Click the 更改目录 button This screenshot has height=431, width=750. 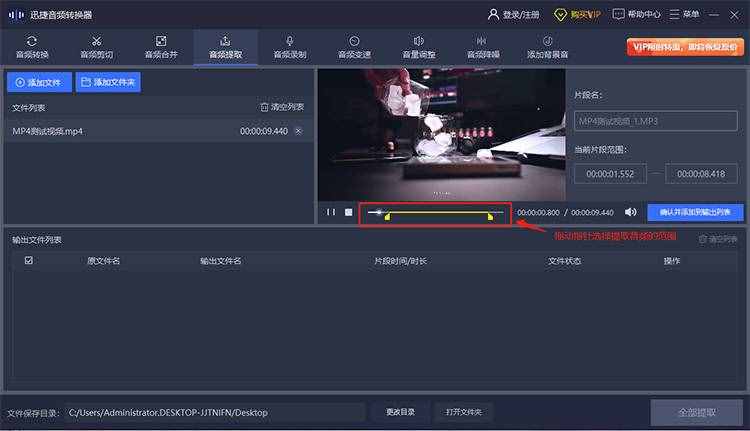coord(401,412)
